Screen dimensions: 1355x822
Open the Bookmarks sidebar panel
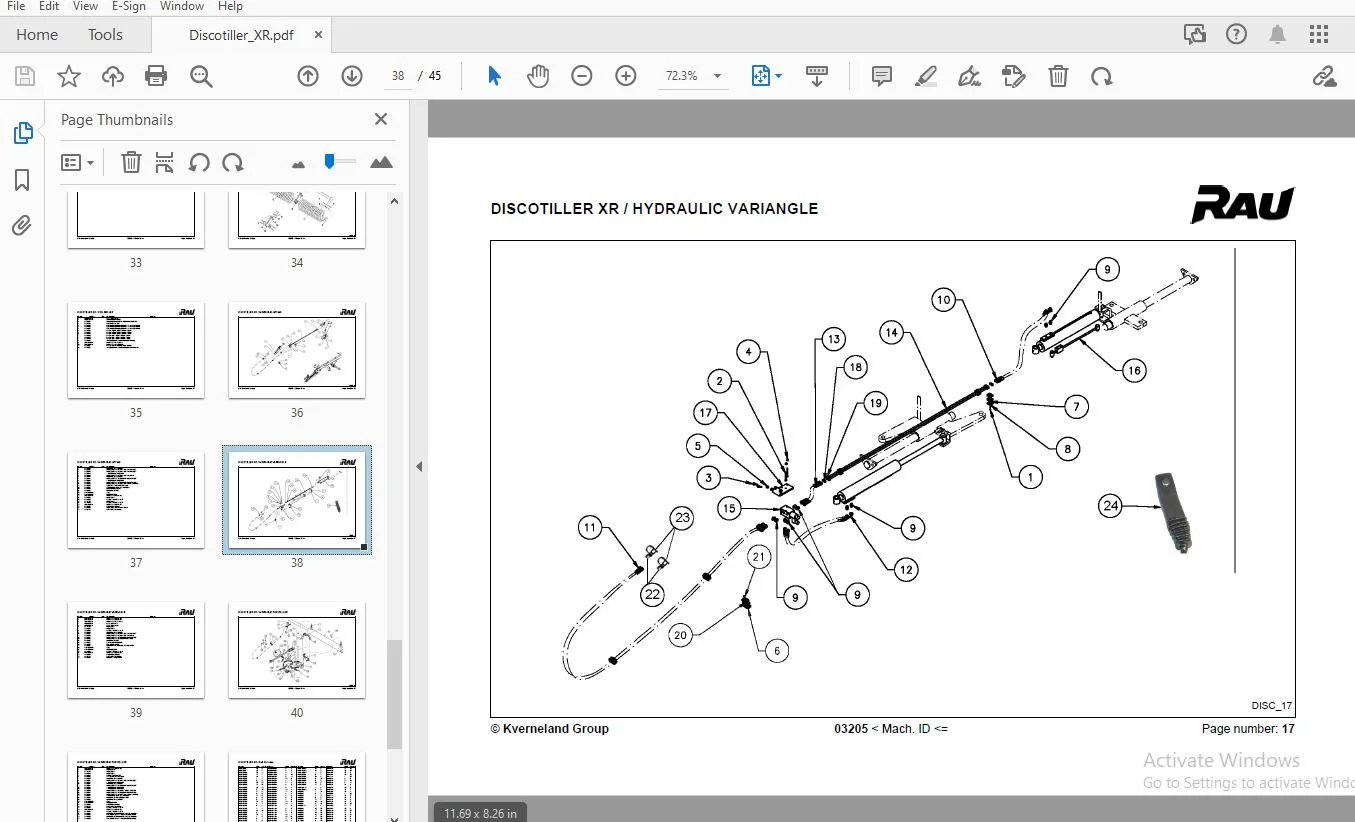(22, 180)
